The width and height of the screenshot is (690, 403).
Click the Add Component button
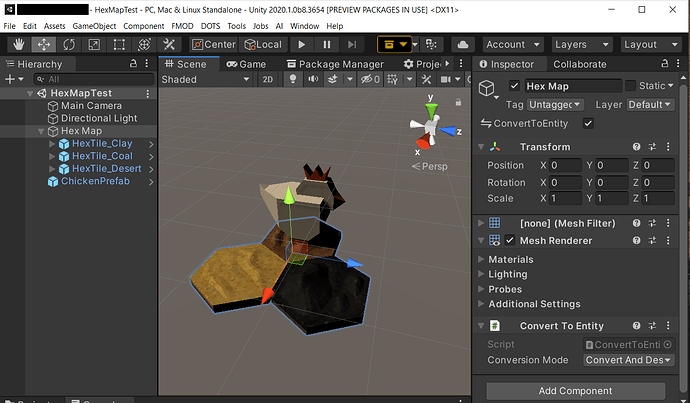pos(575,391)
